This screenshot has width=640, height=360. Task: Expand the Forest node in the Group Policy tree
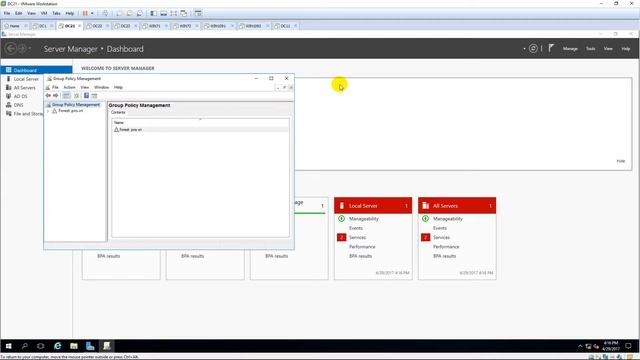click(x=48, y=111)
